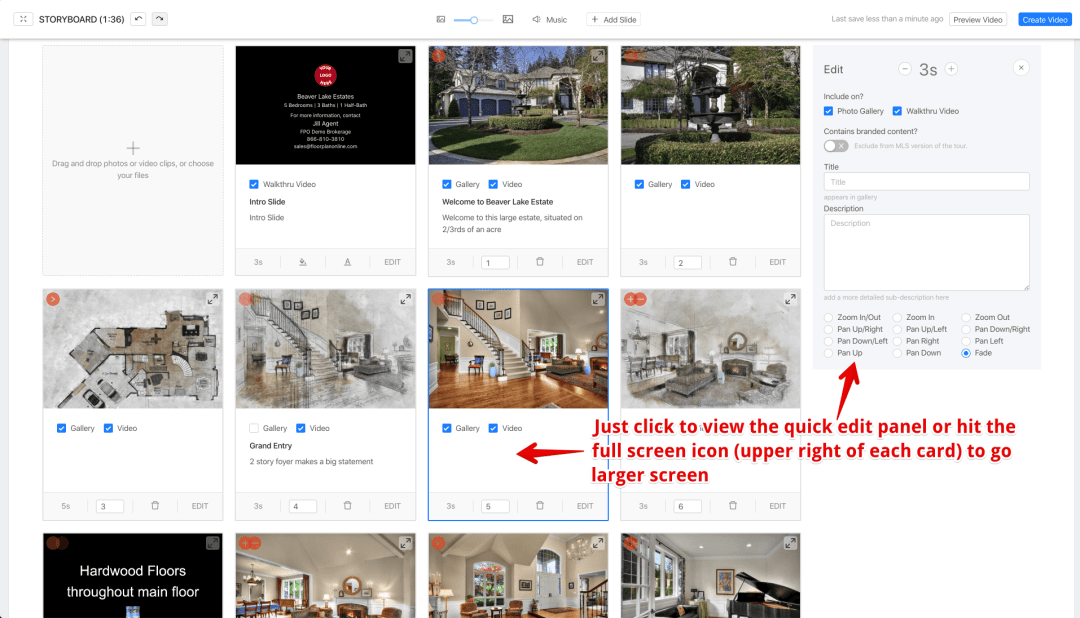1080x618 pixels.
Task: Decrease slide duration with minus button
Action: click(x=905, y=69)
